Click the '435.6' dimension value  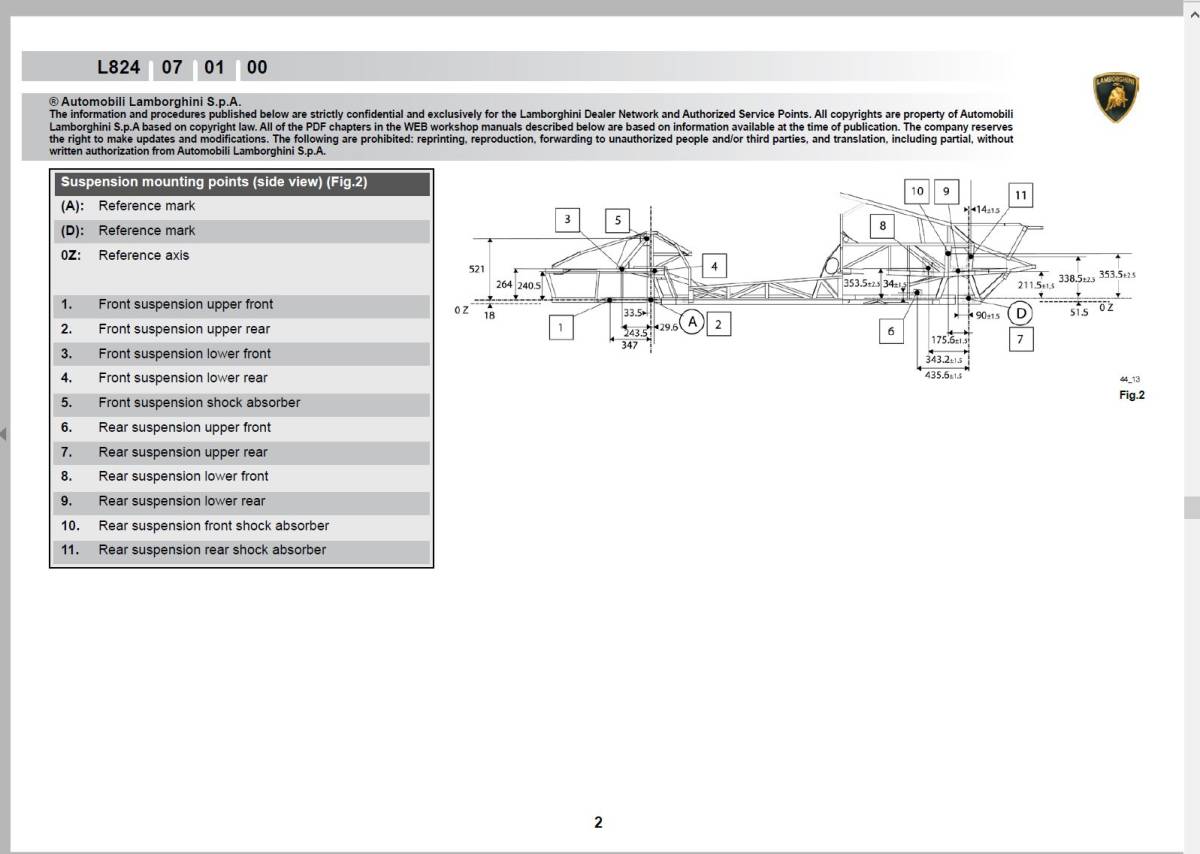pos(943,375)
